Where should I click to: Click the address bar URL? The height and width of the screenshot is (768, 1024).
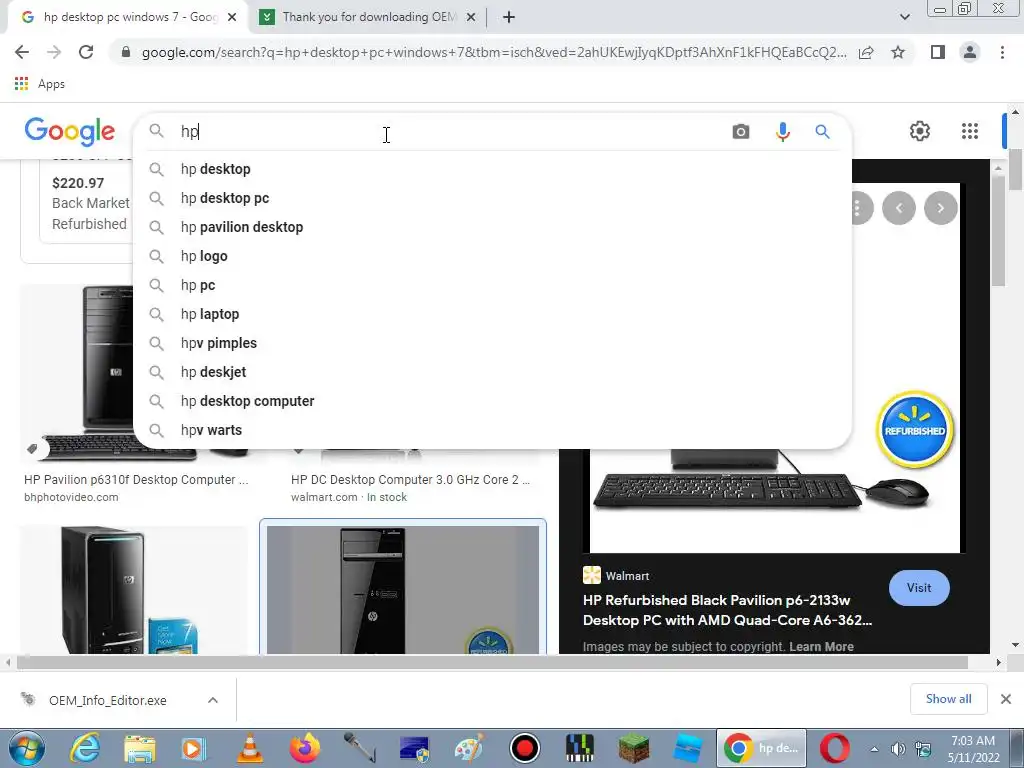click(x=494, y=52)
